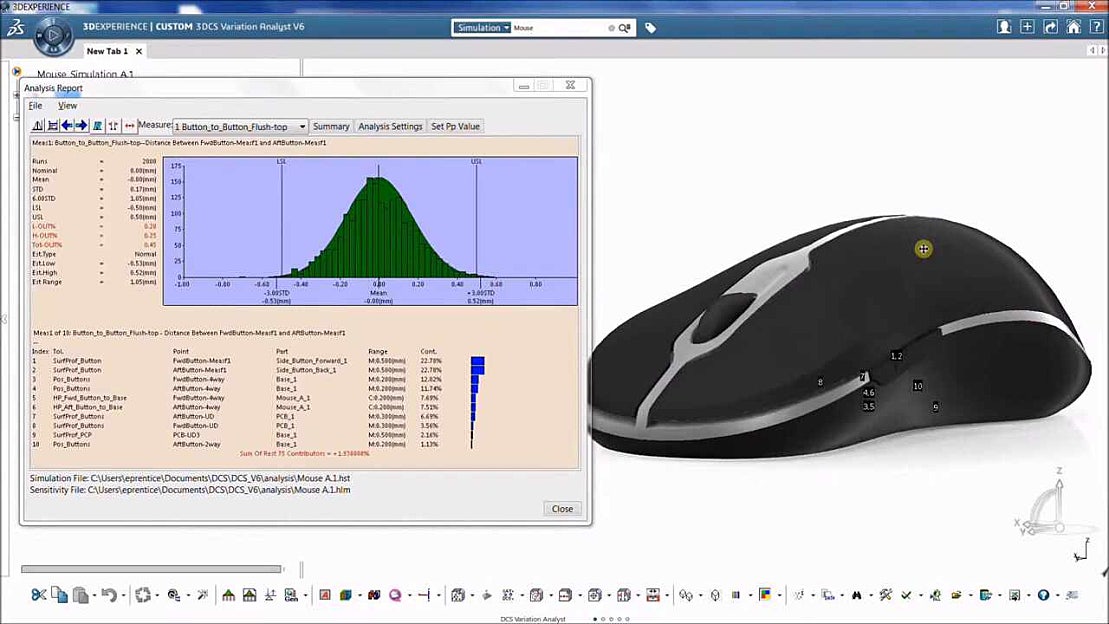Select the Copy icon in bottom toolbar

pyautogui.click(x=57, y=594)
